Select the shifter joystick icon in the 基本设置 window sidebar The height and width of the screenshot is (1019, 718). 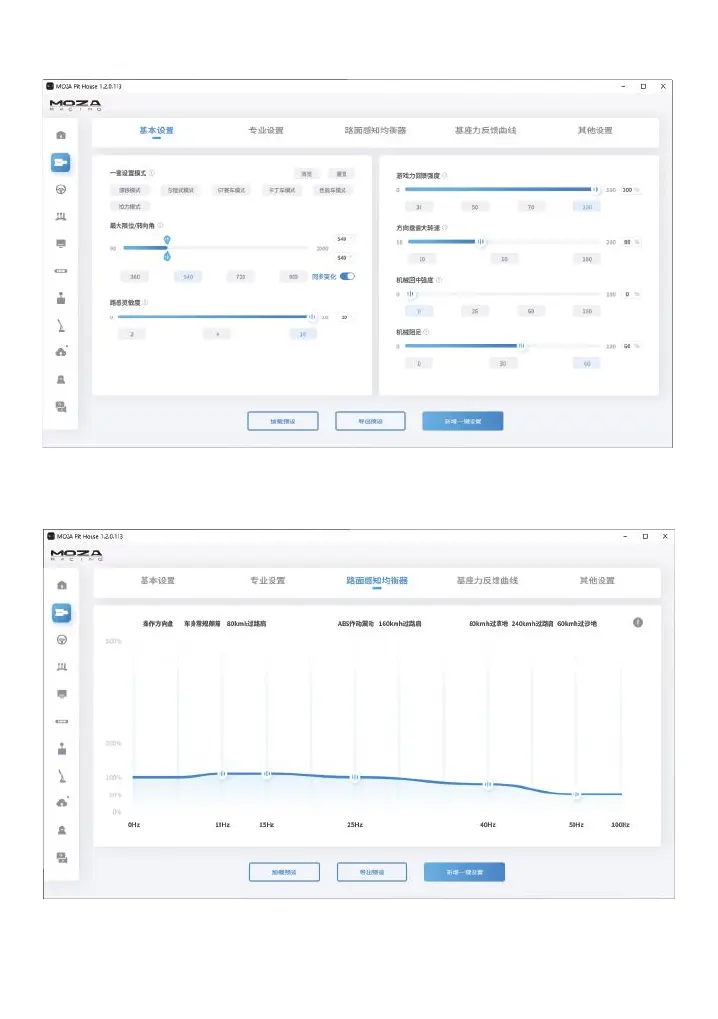pyautogui.click(x=61, y=298)
